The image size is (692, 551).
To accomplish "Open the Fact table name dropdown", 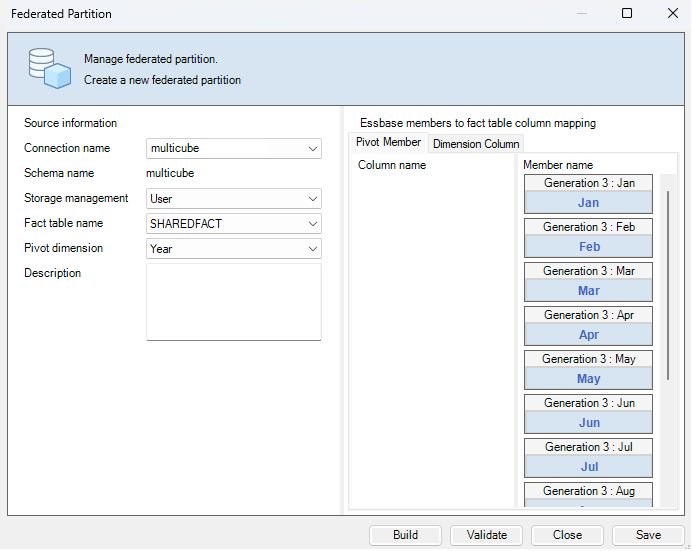I will click(313, 224).
